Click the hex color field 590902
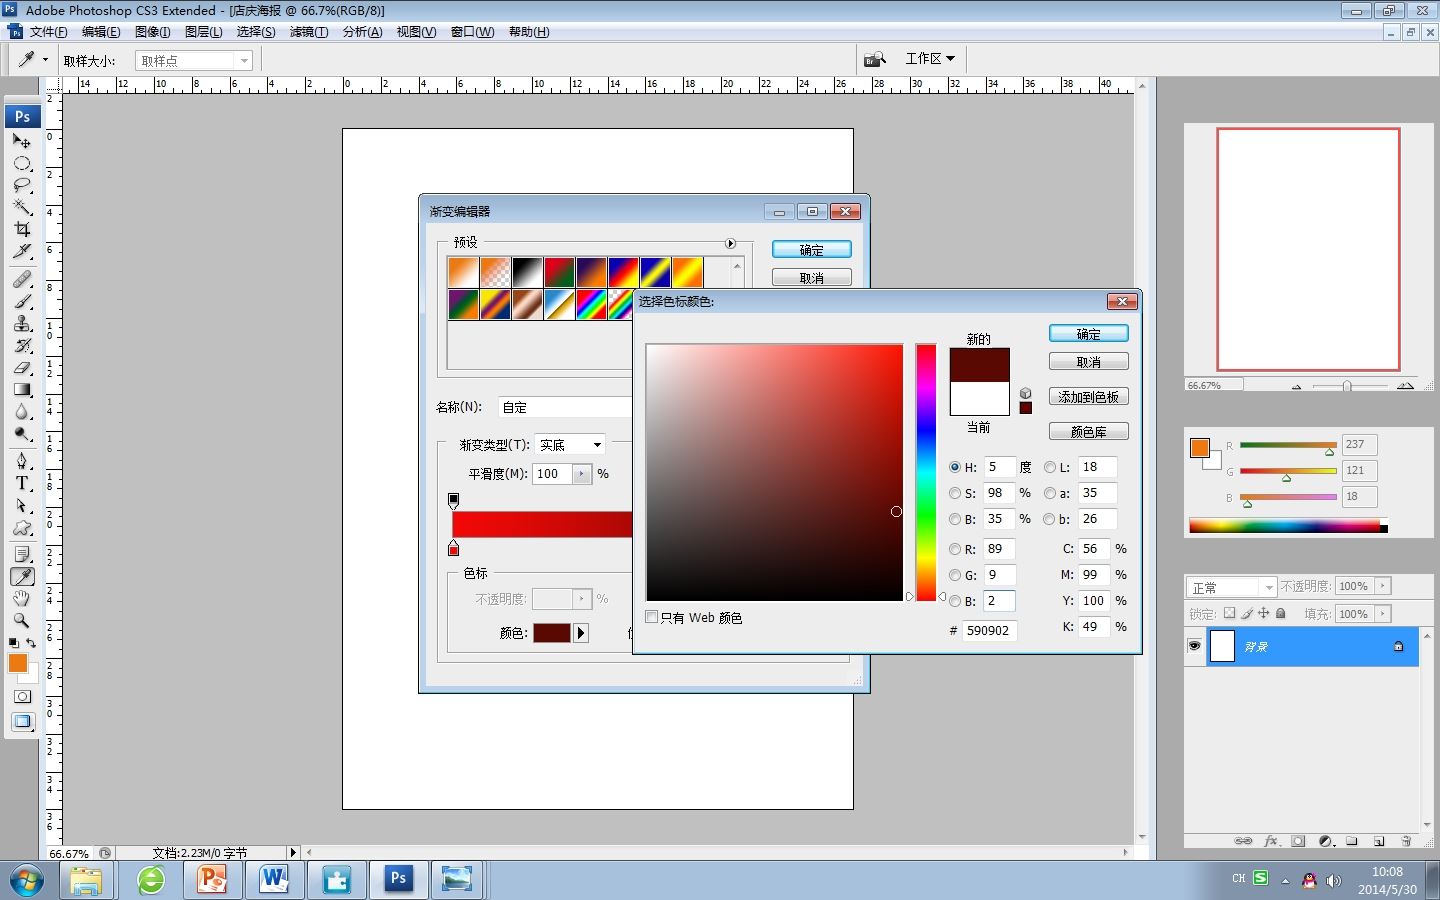Screen dimensions: 1440x900 coord(989,630)
